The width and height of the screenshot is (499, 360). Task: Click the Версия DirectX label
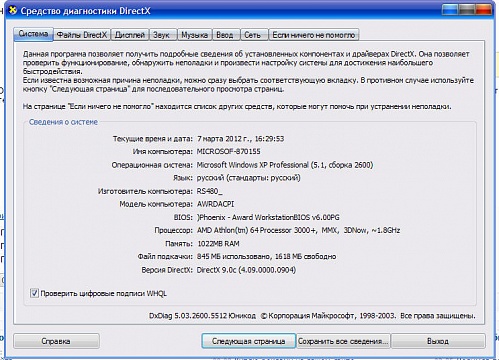coord(167,270)
